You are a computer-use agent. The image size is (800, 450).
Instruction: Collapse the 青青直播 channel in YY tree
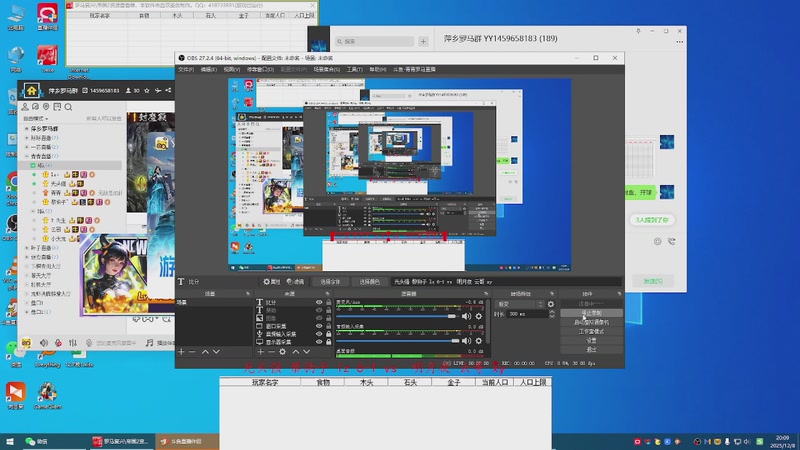click(x=27, y=156)
